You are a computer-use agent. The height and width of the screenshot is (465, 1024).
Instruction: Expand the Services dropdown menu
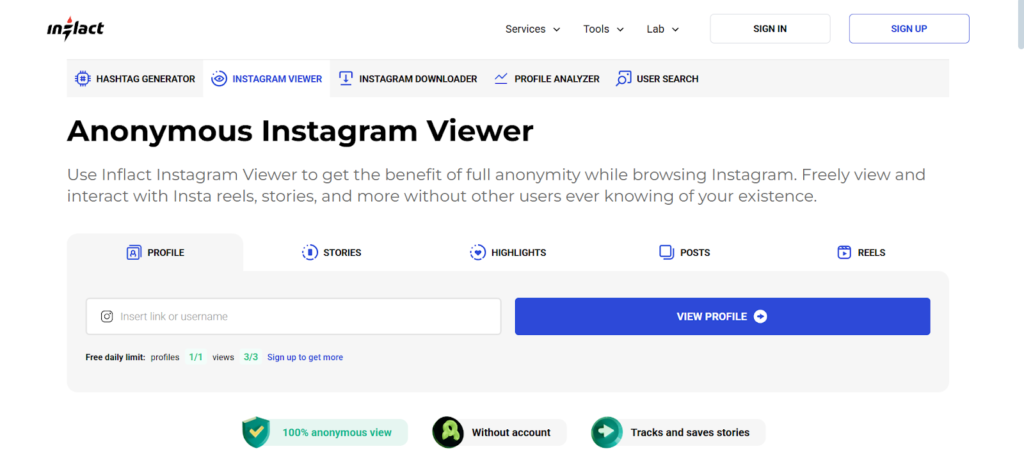(x=532, y=29)
